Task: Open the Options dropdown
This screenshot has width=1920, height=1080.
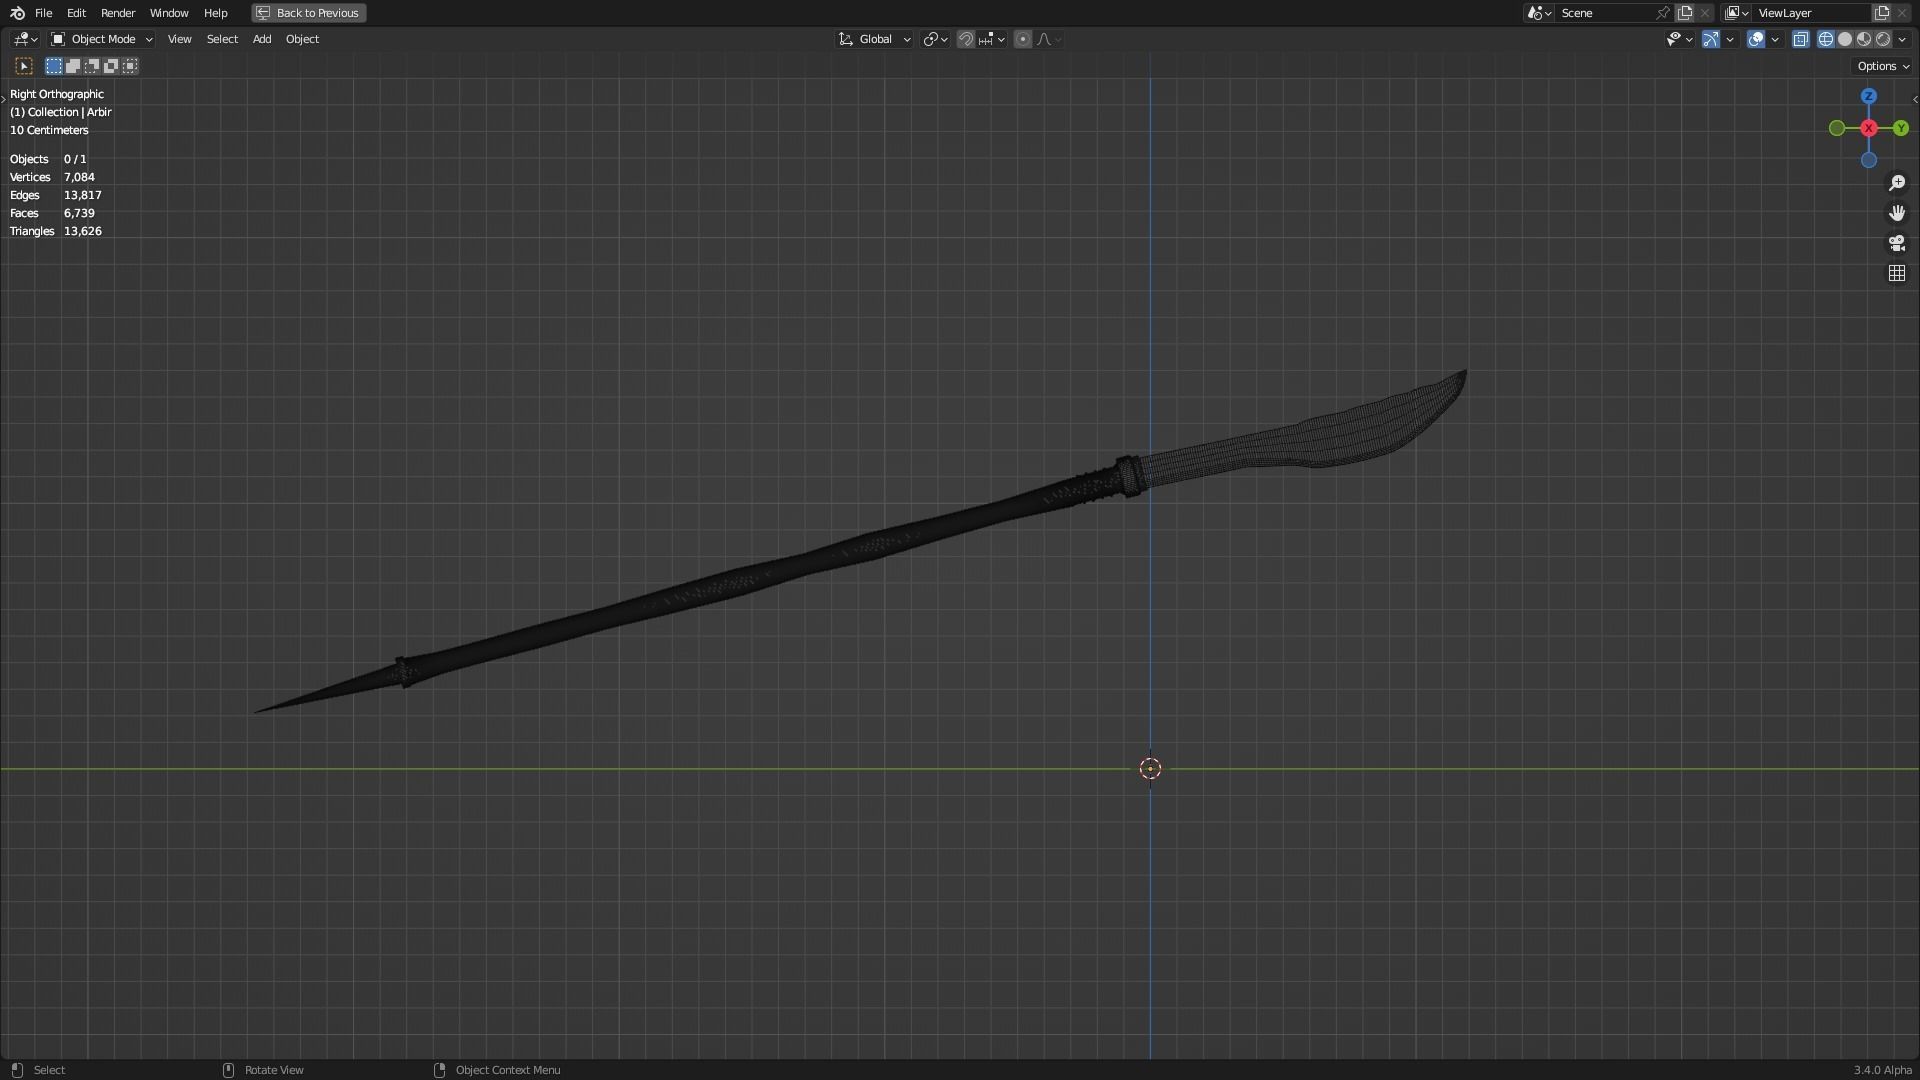Action: point(1883,66)
